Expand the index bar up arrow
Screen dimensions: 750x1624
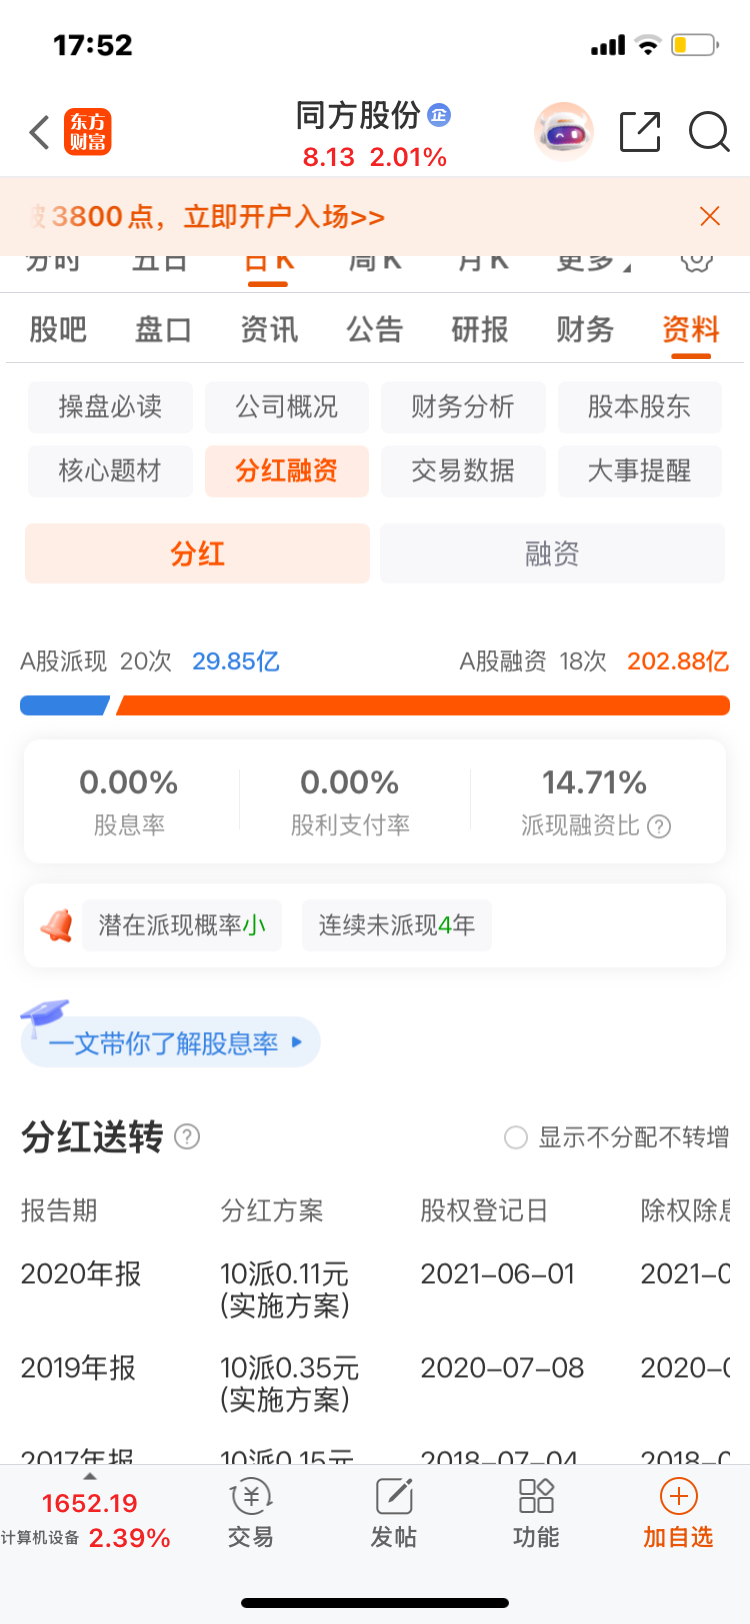point(90,1477)
